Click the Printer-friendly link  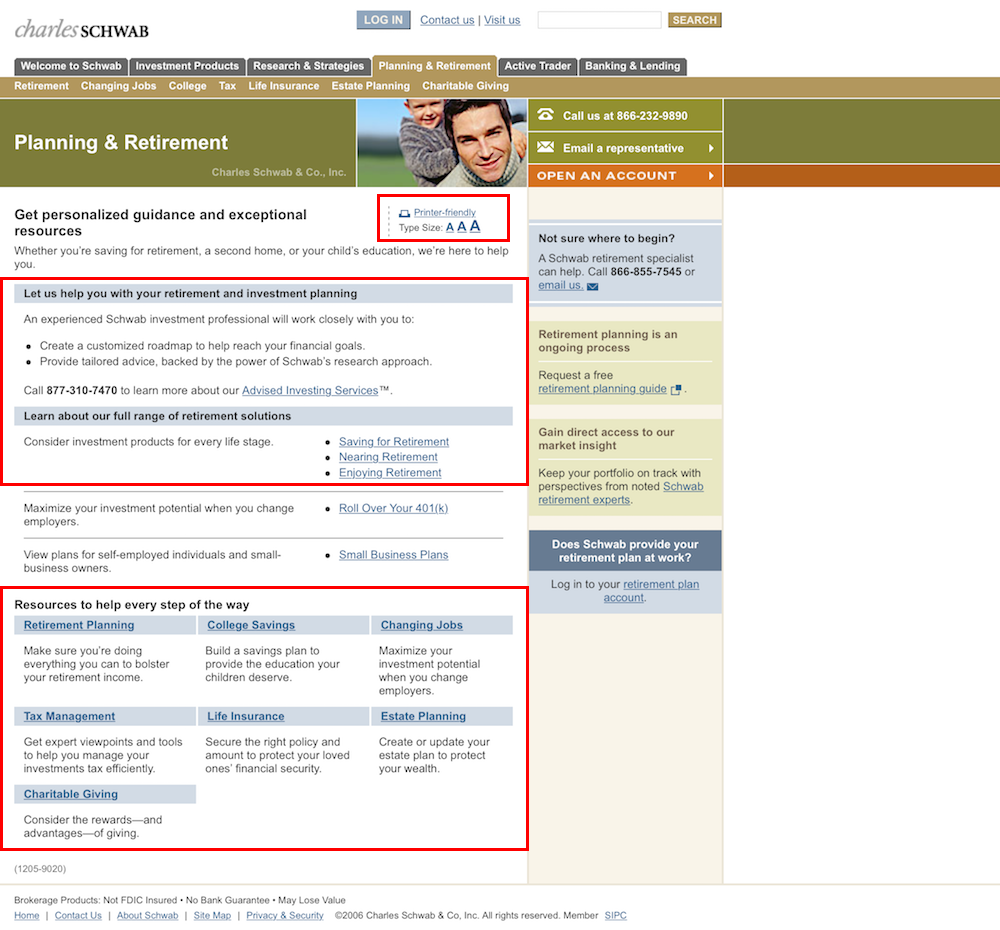point(445,212)
